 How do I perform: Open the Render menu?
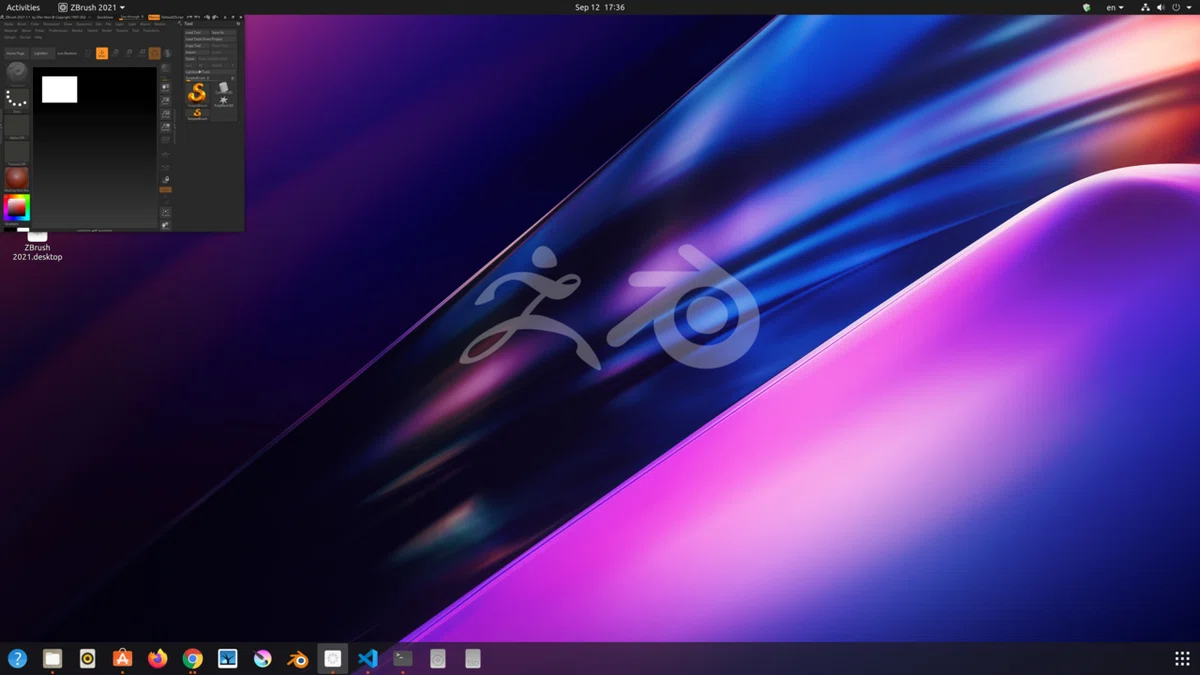coord(77,30)
